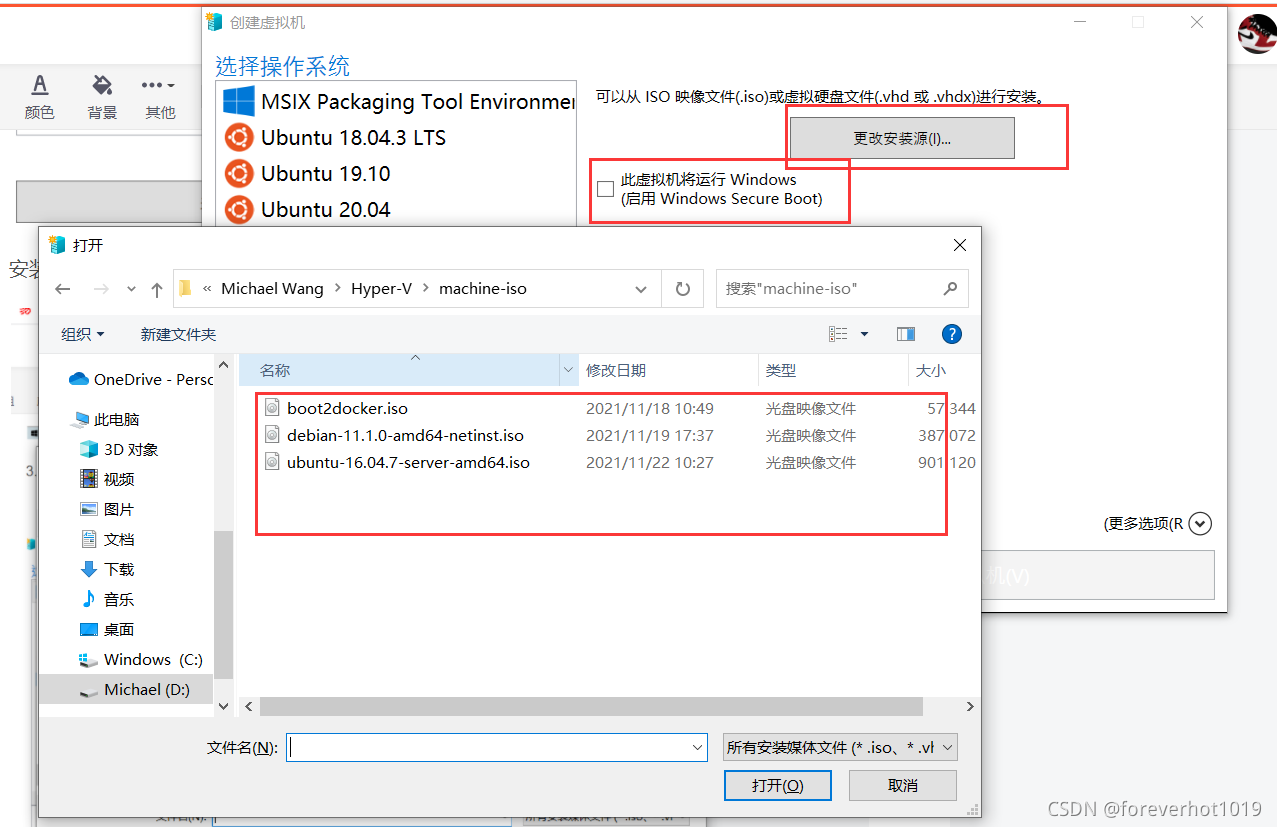
Task: Select debian-11.1.0-amd64-netinst.iso file
Action: pyautogui.click(x=405, y=435)
